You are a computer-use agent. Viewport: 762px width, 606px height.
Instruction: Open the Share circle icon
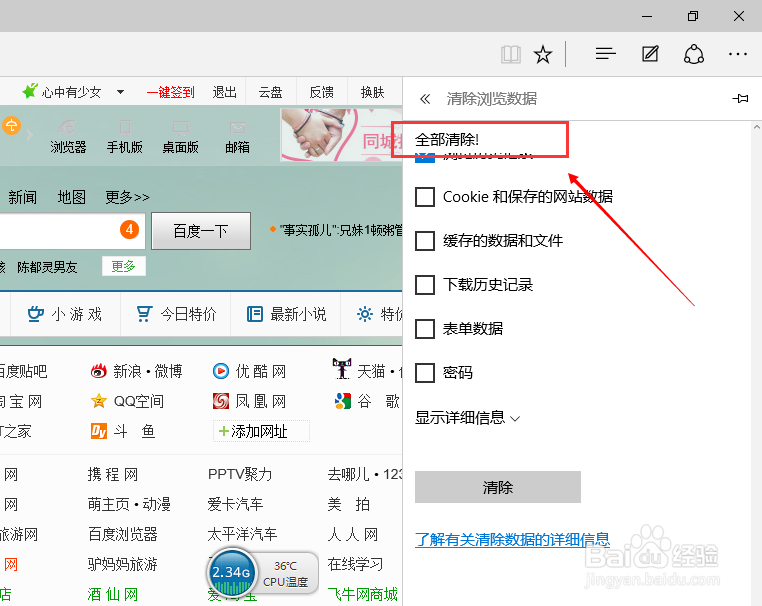[x=694, y=54]
